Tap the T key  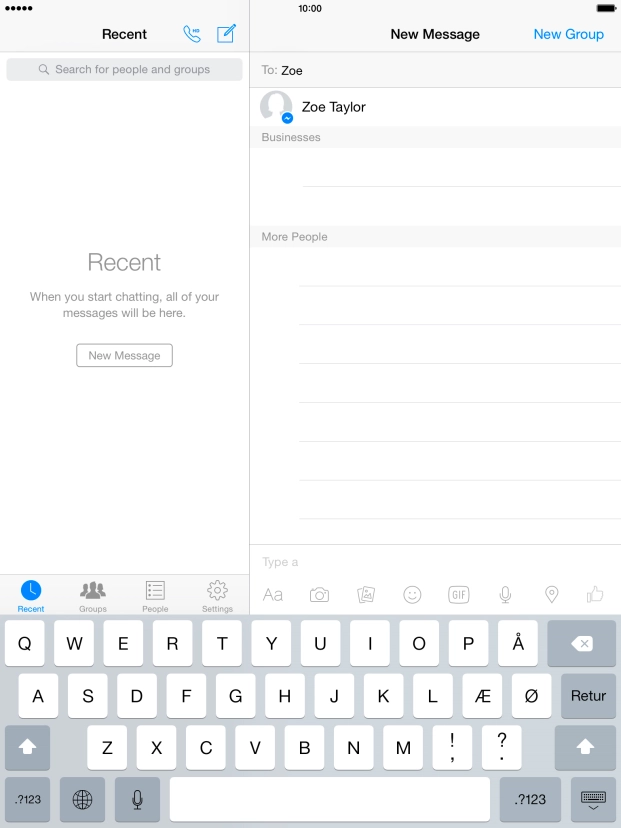[222, 643]
